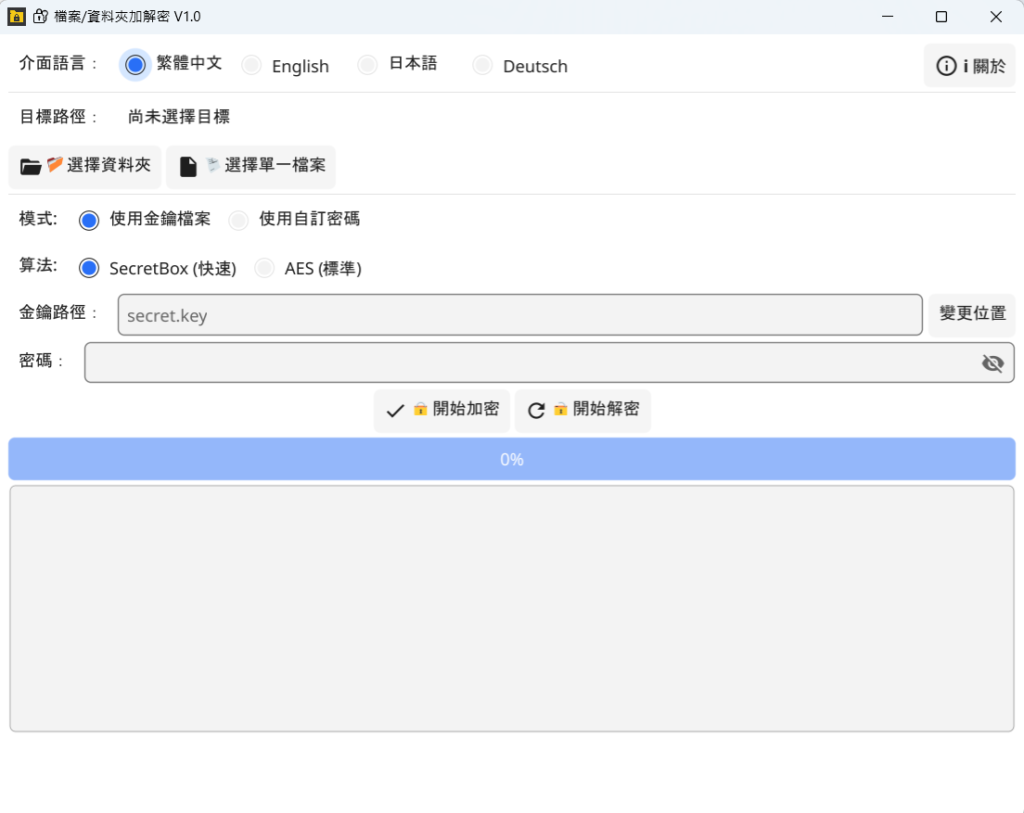Select 使用自訂密碼 mode
The image size is (1024, 813).
pyautogui.click(x=239, y=220)
